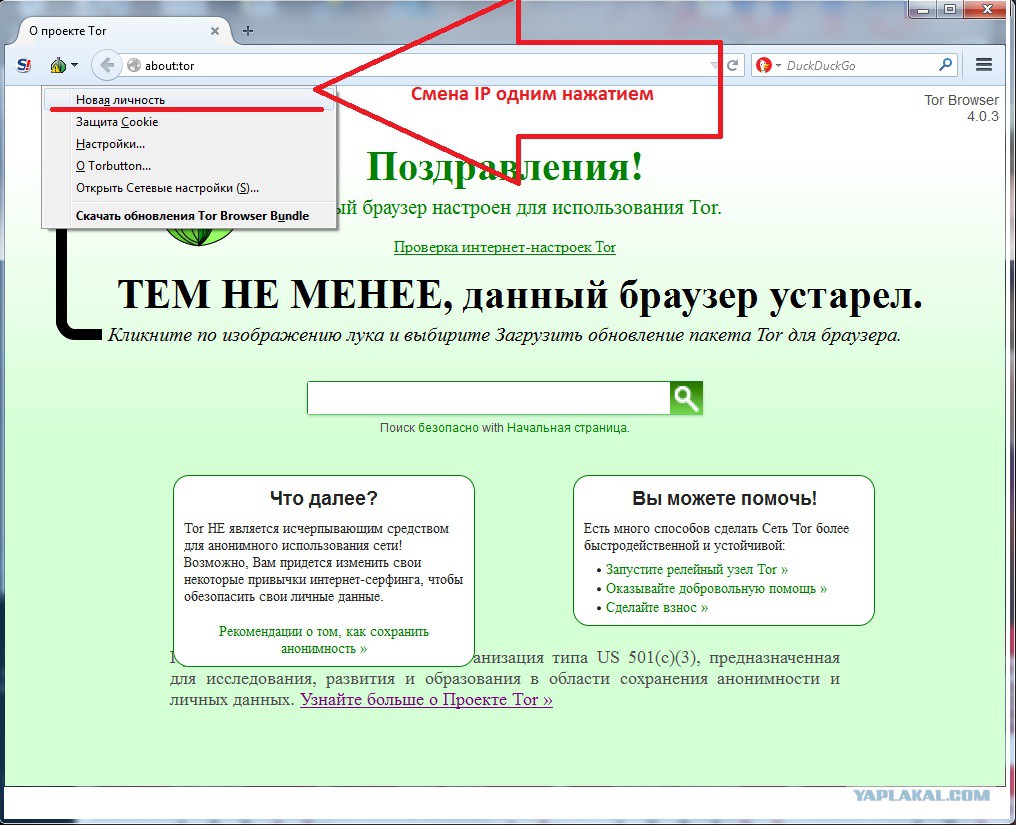
Task: Choose 'Новая личность' from the menu
Action: (189, 100)
